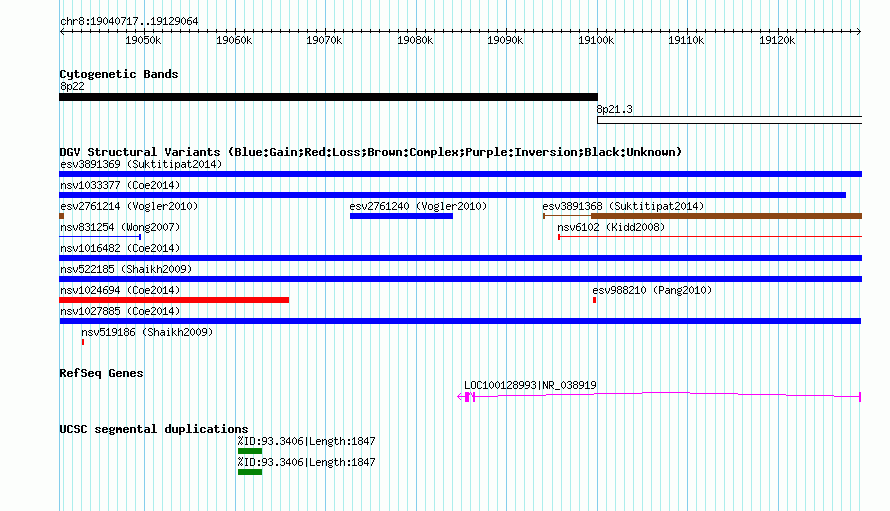
Task: Select the small red esv988210 marker
Action: point(594,300)
